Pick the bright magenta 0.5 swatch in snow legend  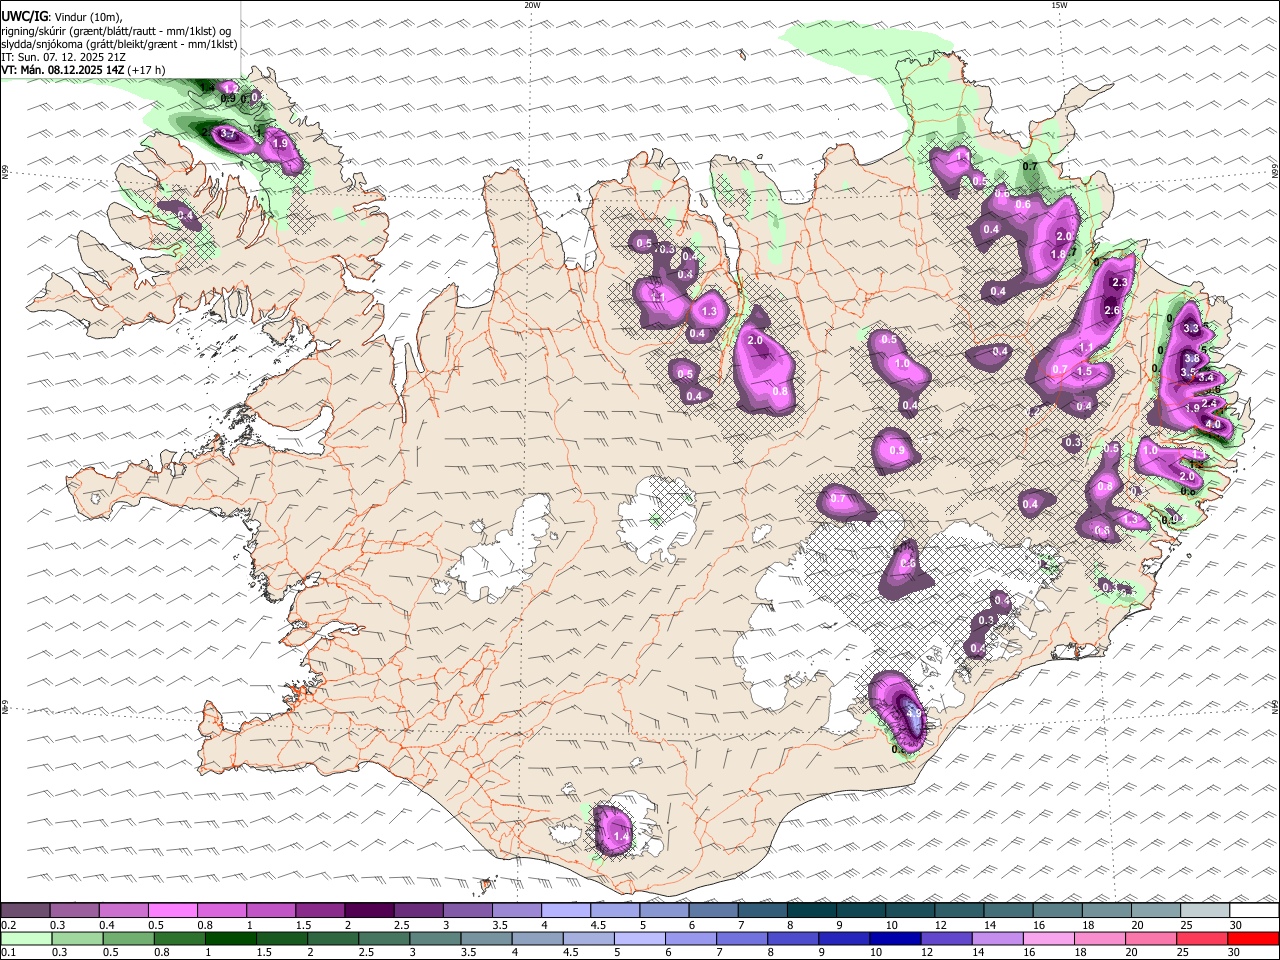pyautogui.click(x=173, y=911)
